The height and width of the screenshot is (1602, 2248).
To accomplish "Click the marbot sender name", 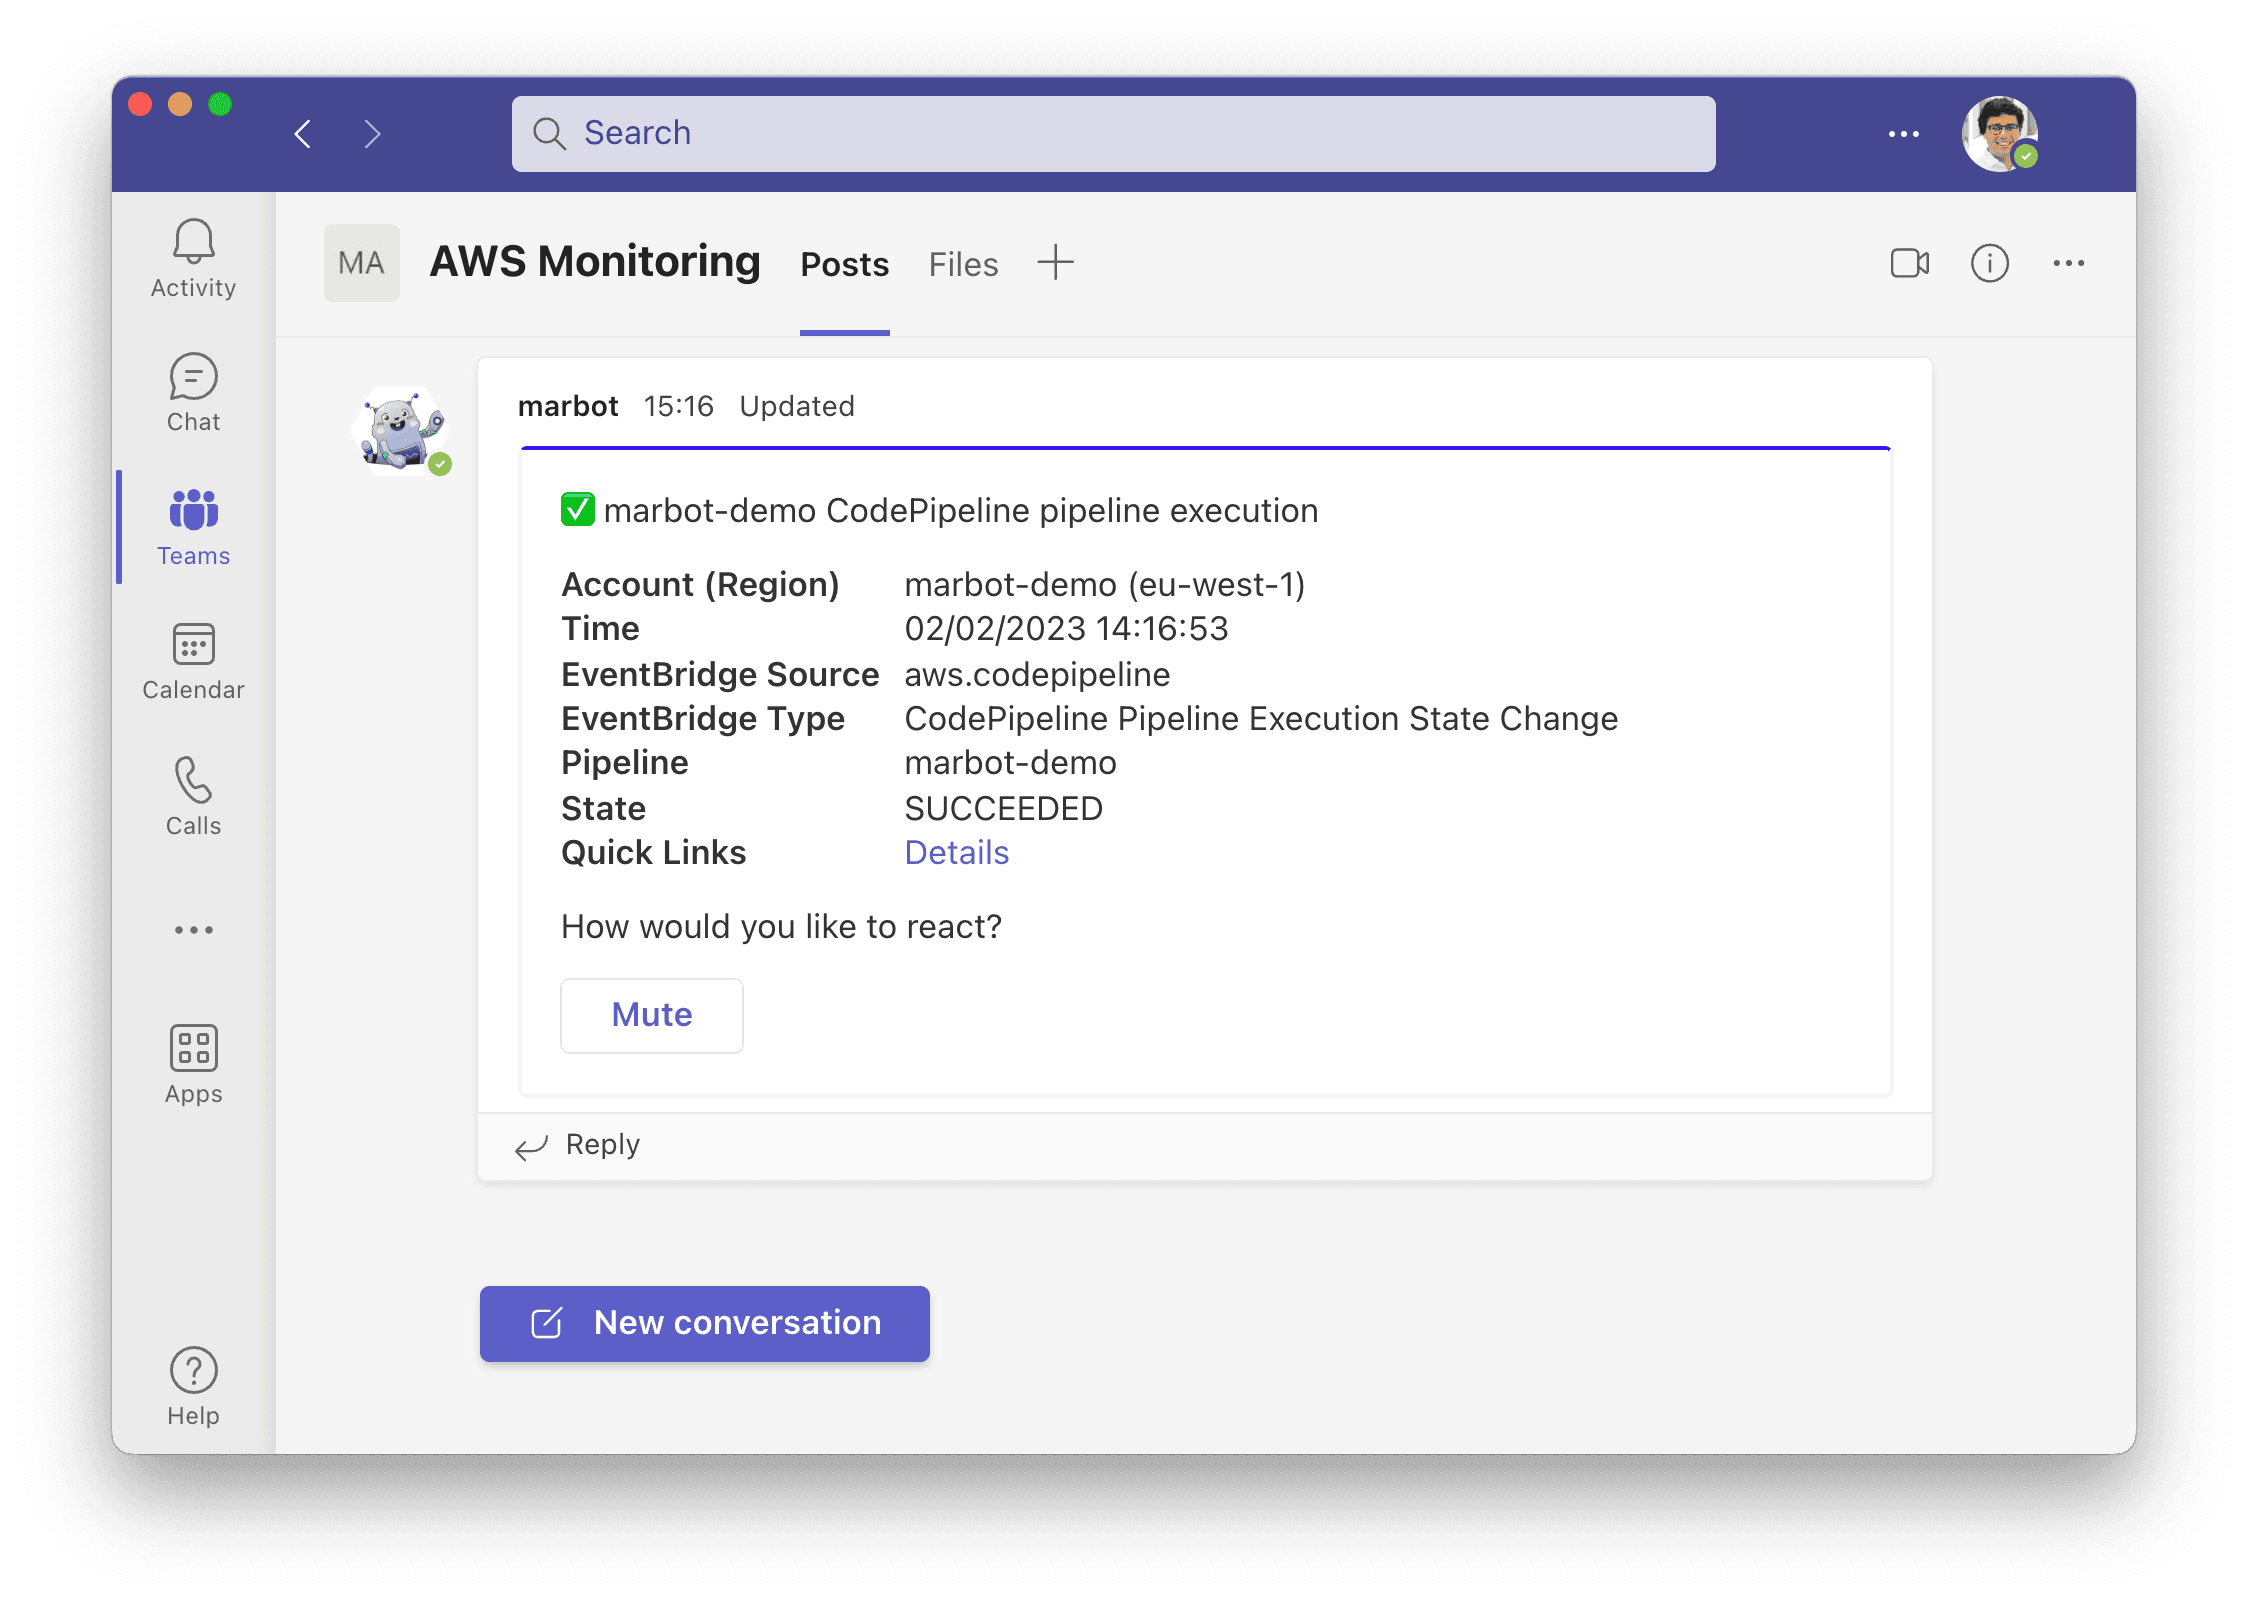I will click(568, 406).
